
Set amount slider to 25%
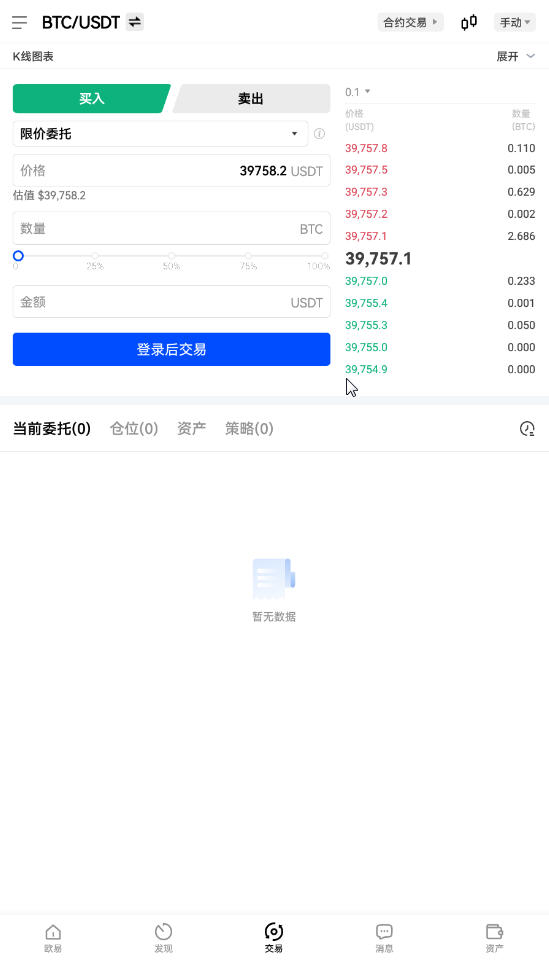[x=95, y=256]
